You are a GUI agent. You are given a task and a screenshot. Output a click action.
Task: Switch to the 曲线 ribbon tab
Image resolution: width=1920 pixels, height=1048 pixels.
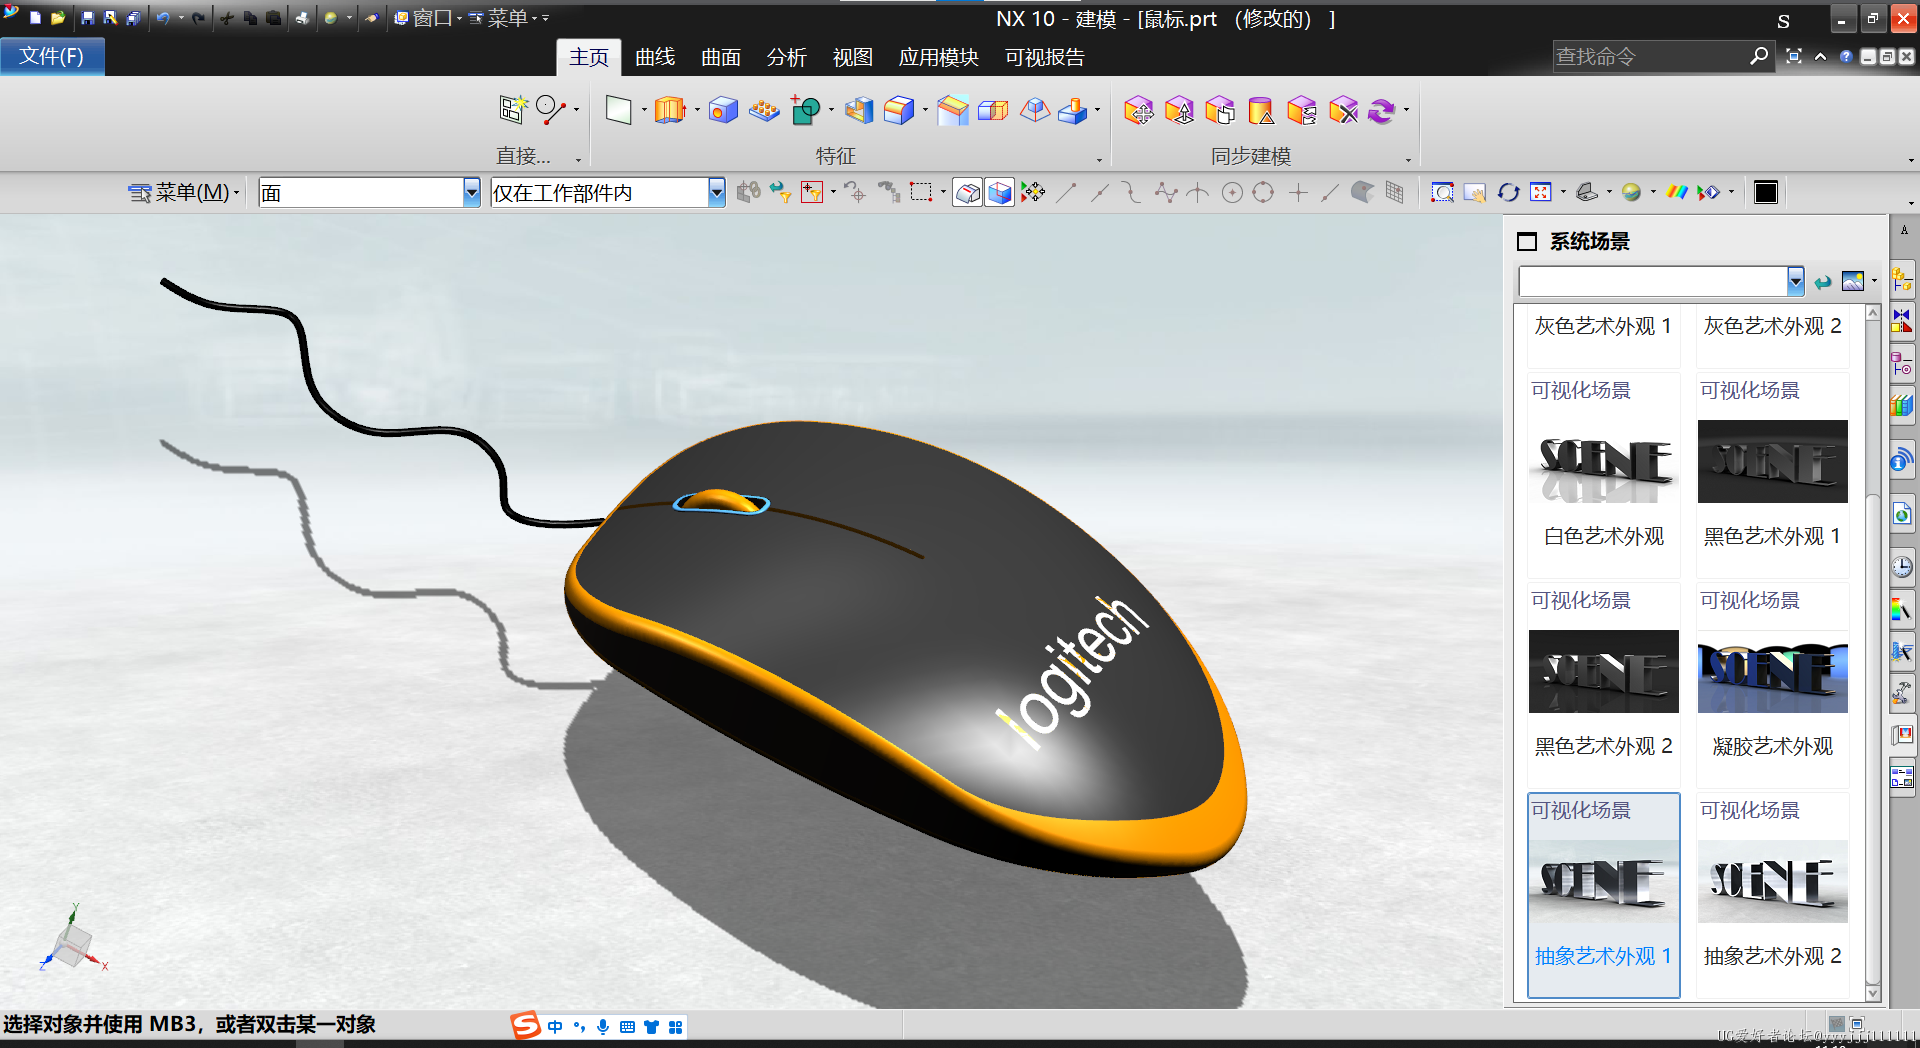[x=655, y=58]
